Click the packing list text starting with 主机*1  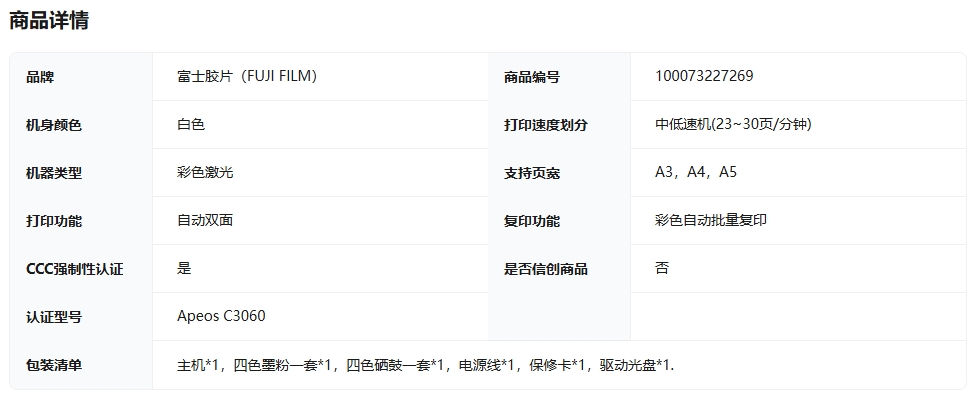[x=425, y=365]
